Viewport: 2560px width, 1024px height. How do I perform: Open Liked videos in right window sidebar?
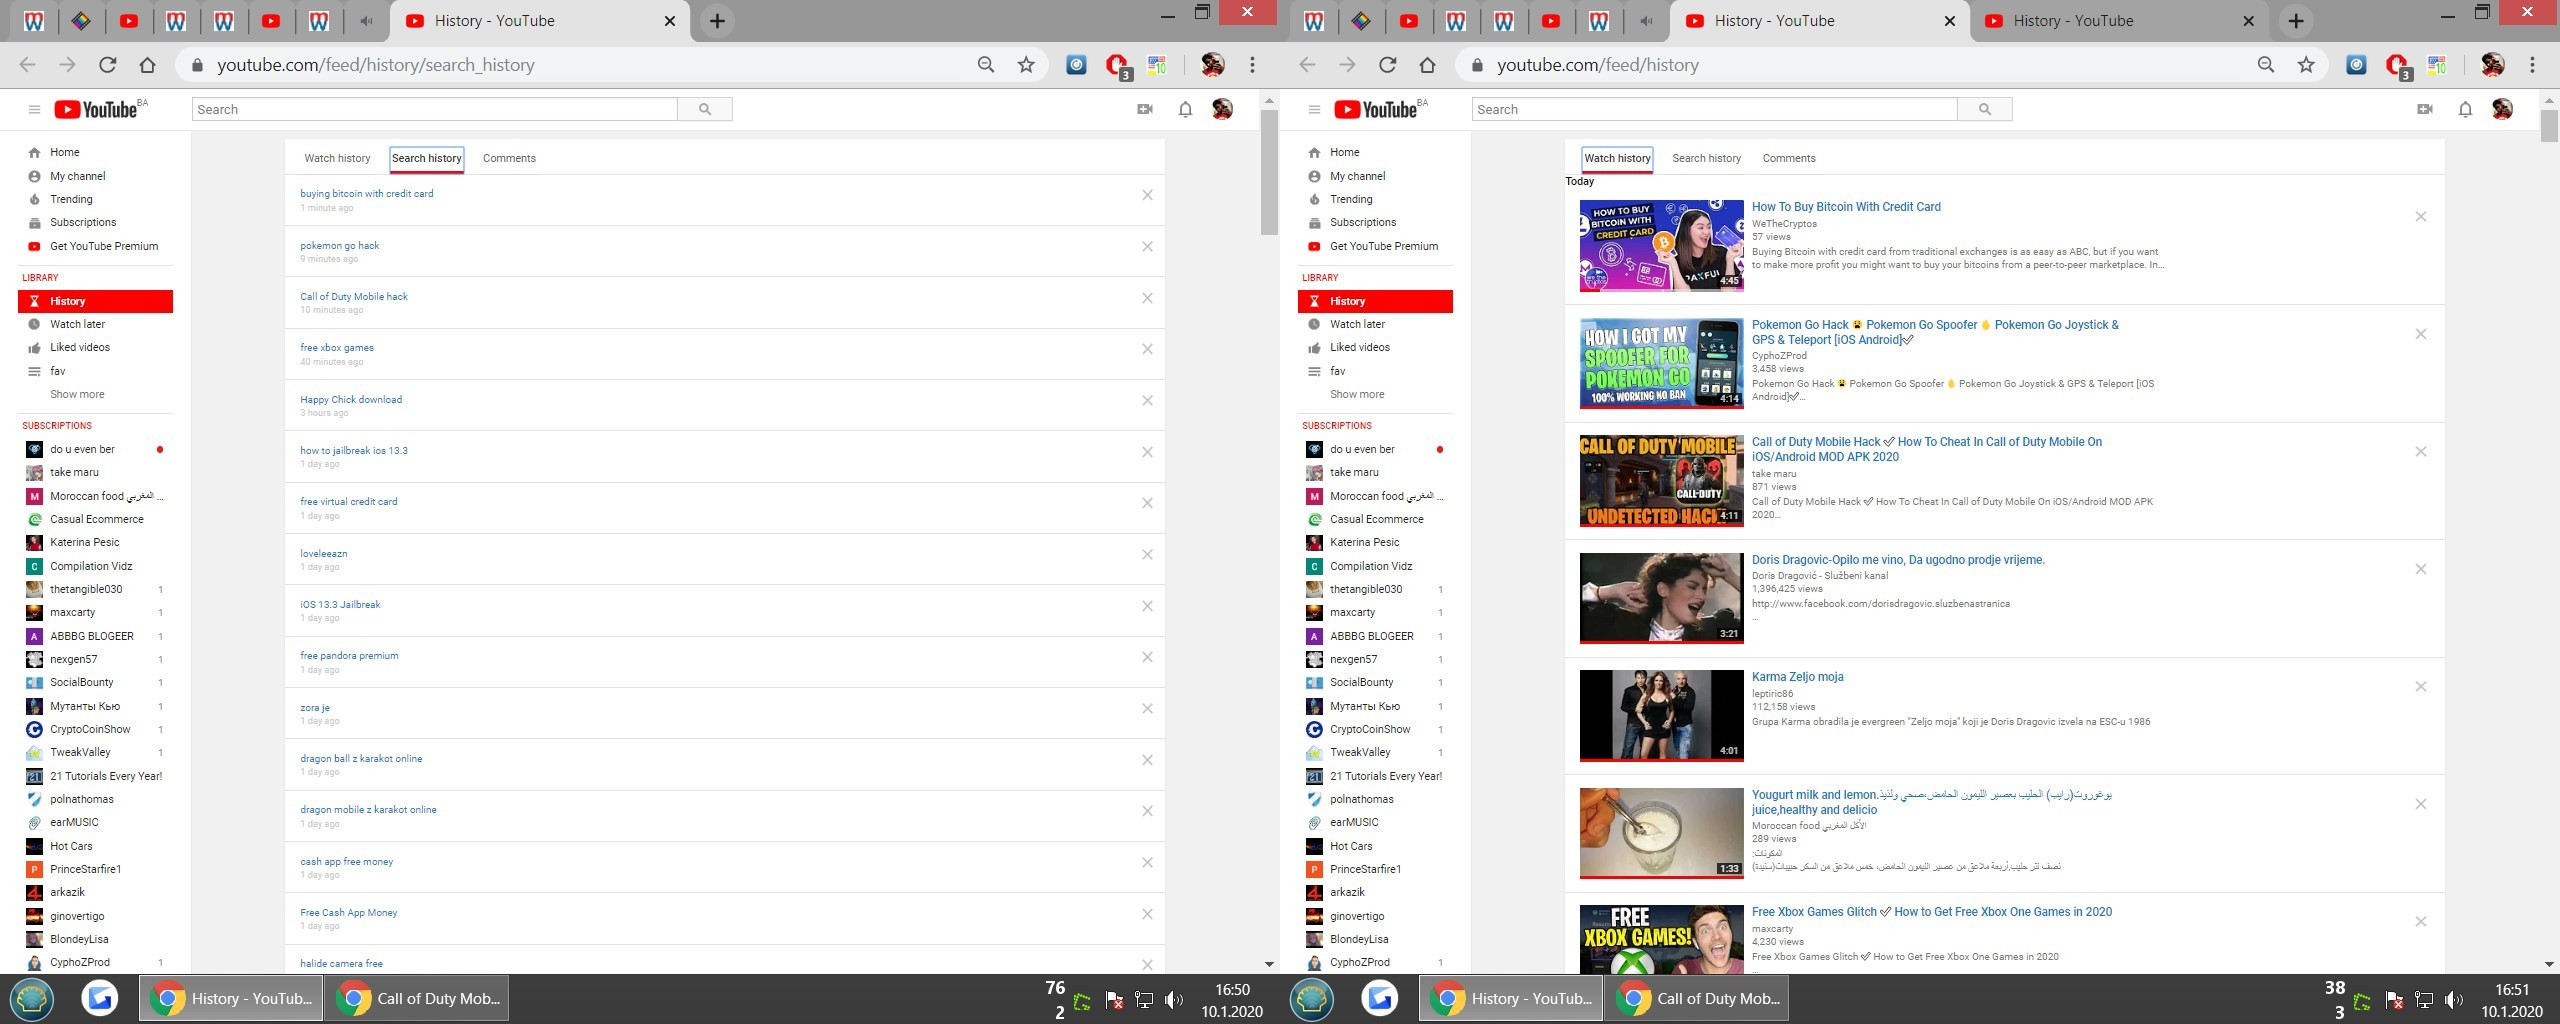pyautogui.click(x=1359, y=347)
